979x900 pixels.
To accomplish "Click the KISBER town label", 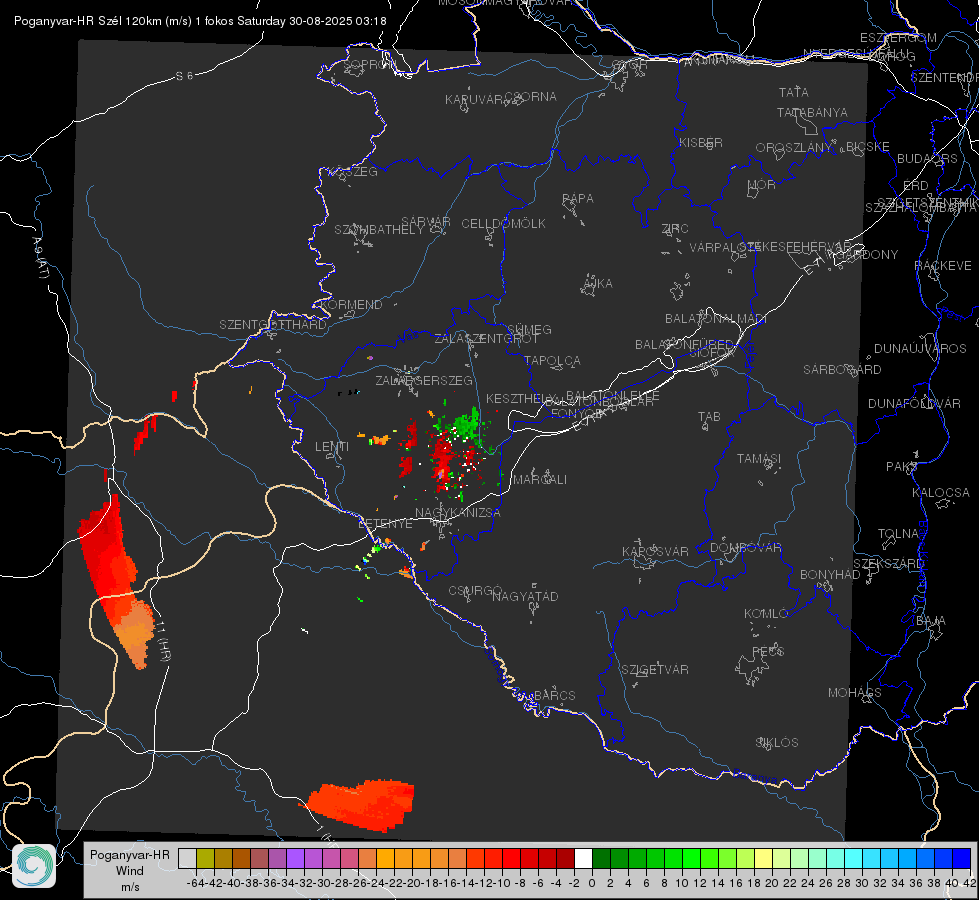I will (x=701, y=142).
